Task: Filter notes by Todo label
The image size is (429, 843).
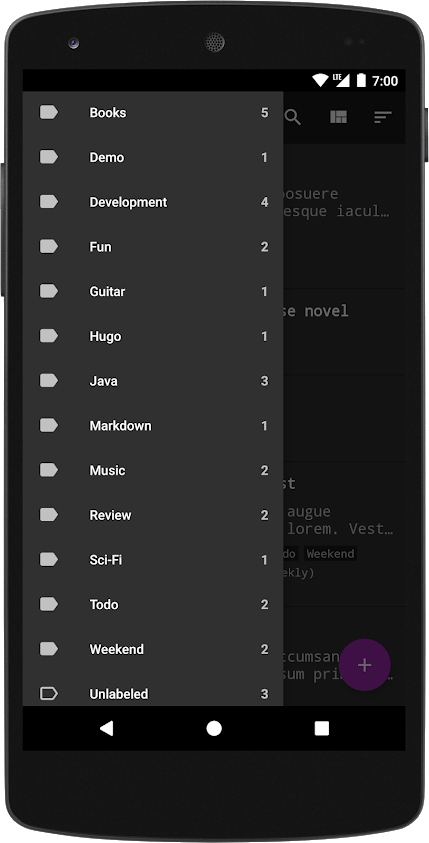Action: (153, 604)
